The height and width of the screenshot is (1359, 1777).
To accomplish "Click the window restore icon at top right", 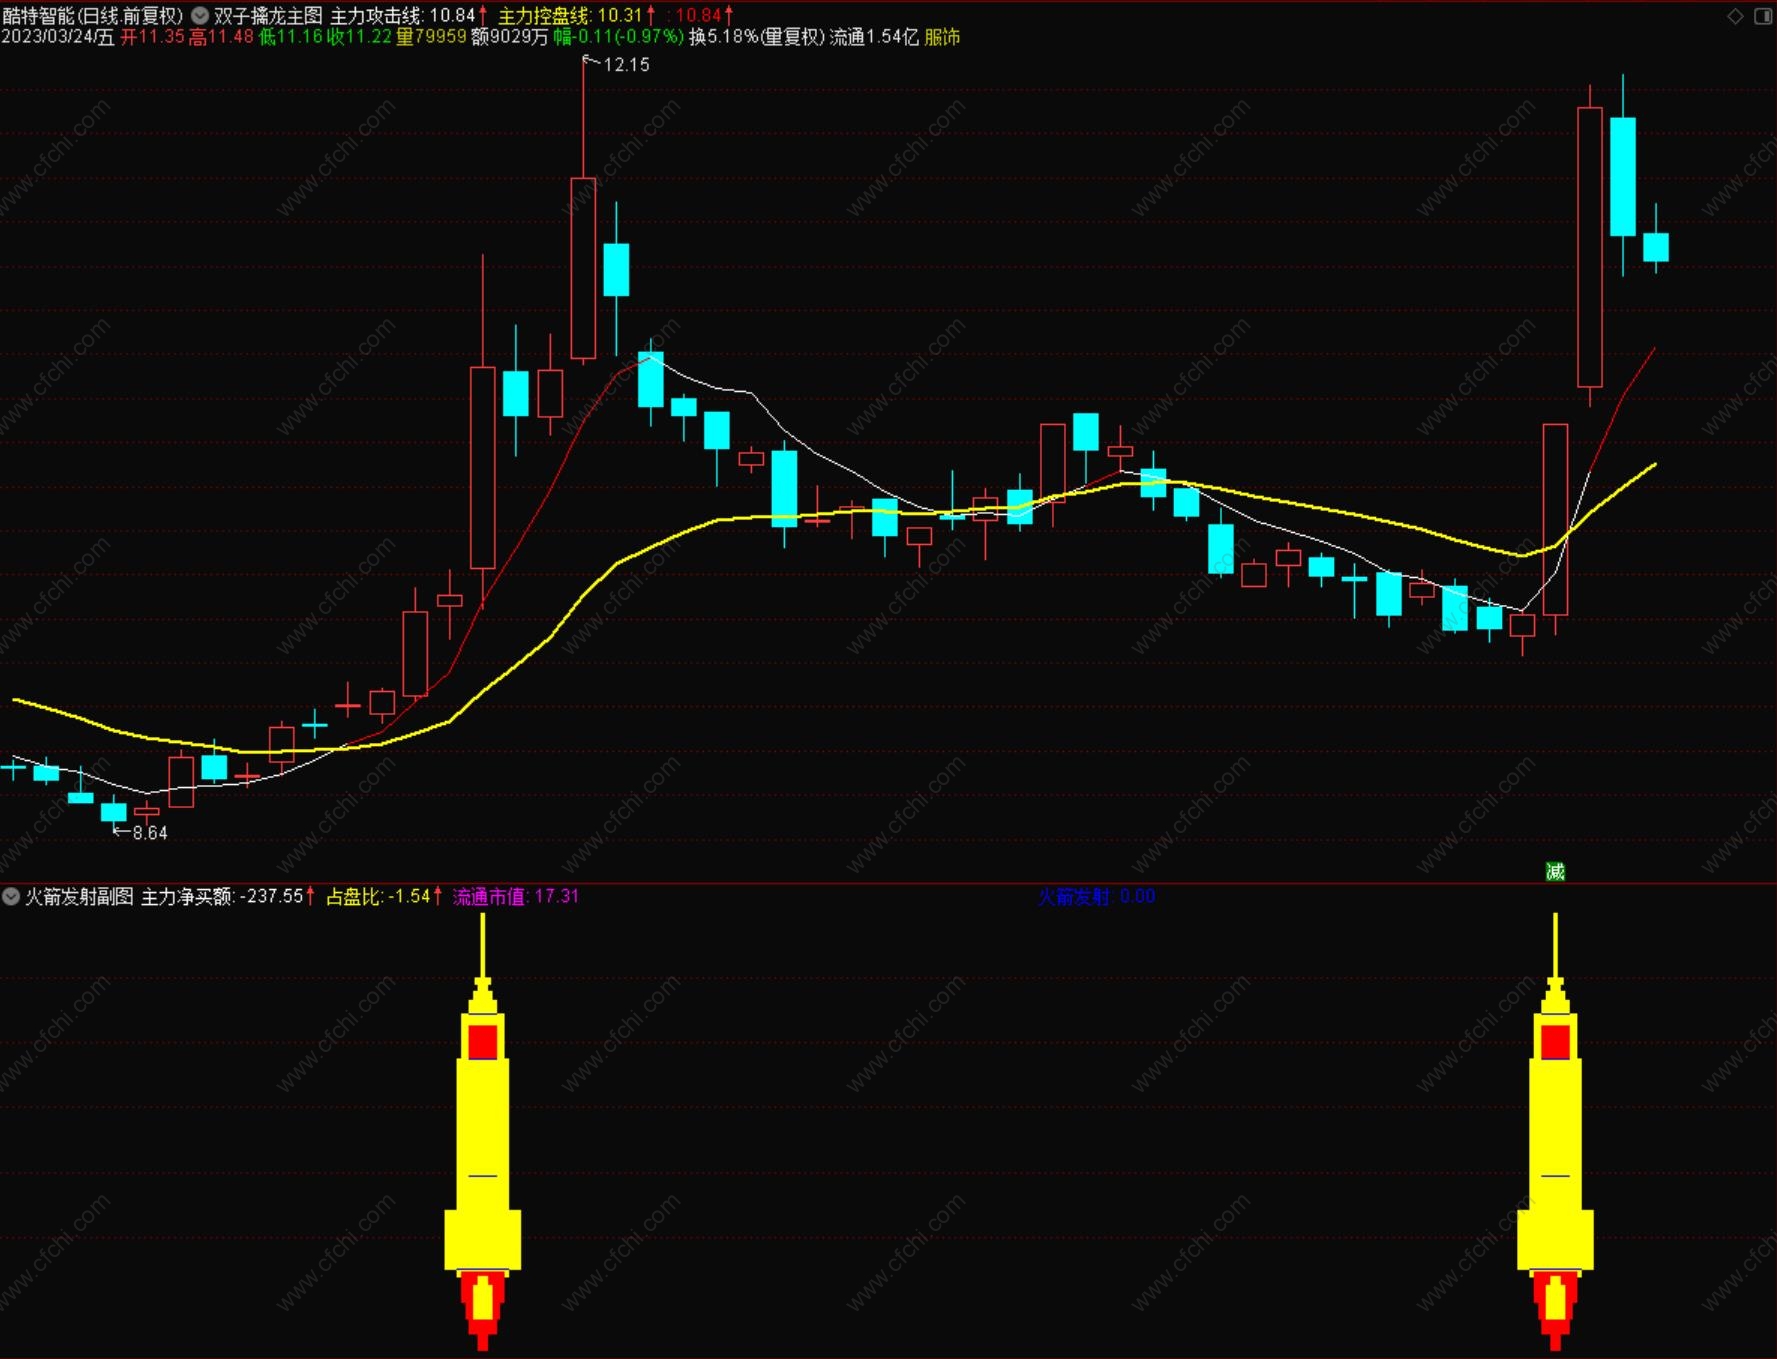I will pos(1763,16).
